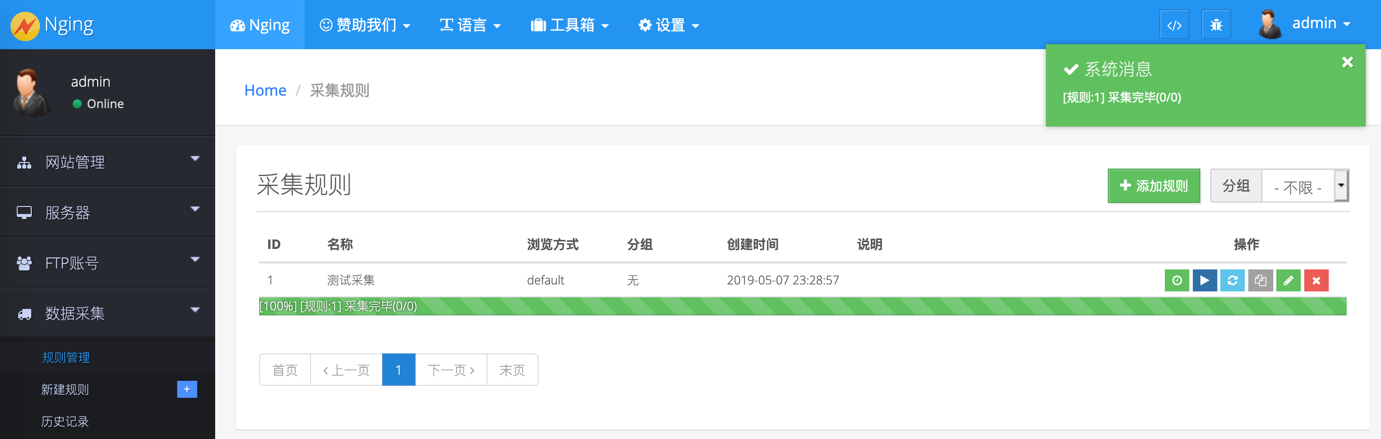The image size is (1381, 439).
Task: Click the bug report icon button
Action: click(1216, 25)
